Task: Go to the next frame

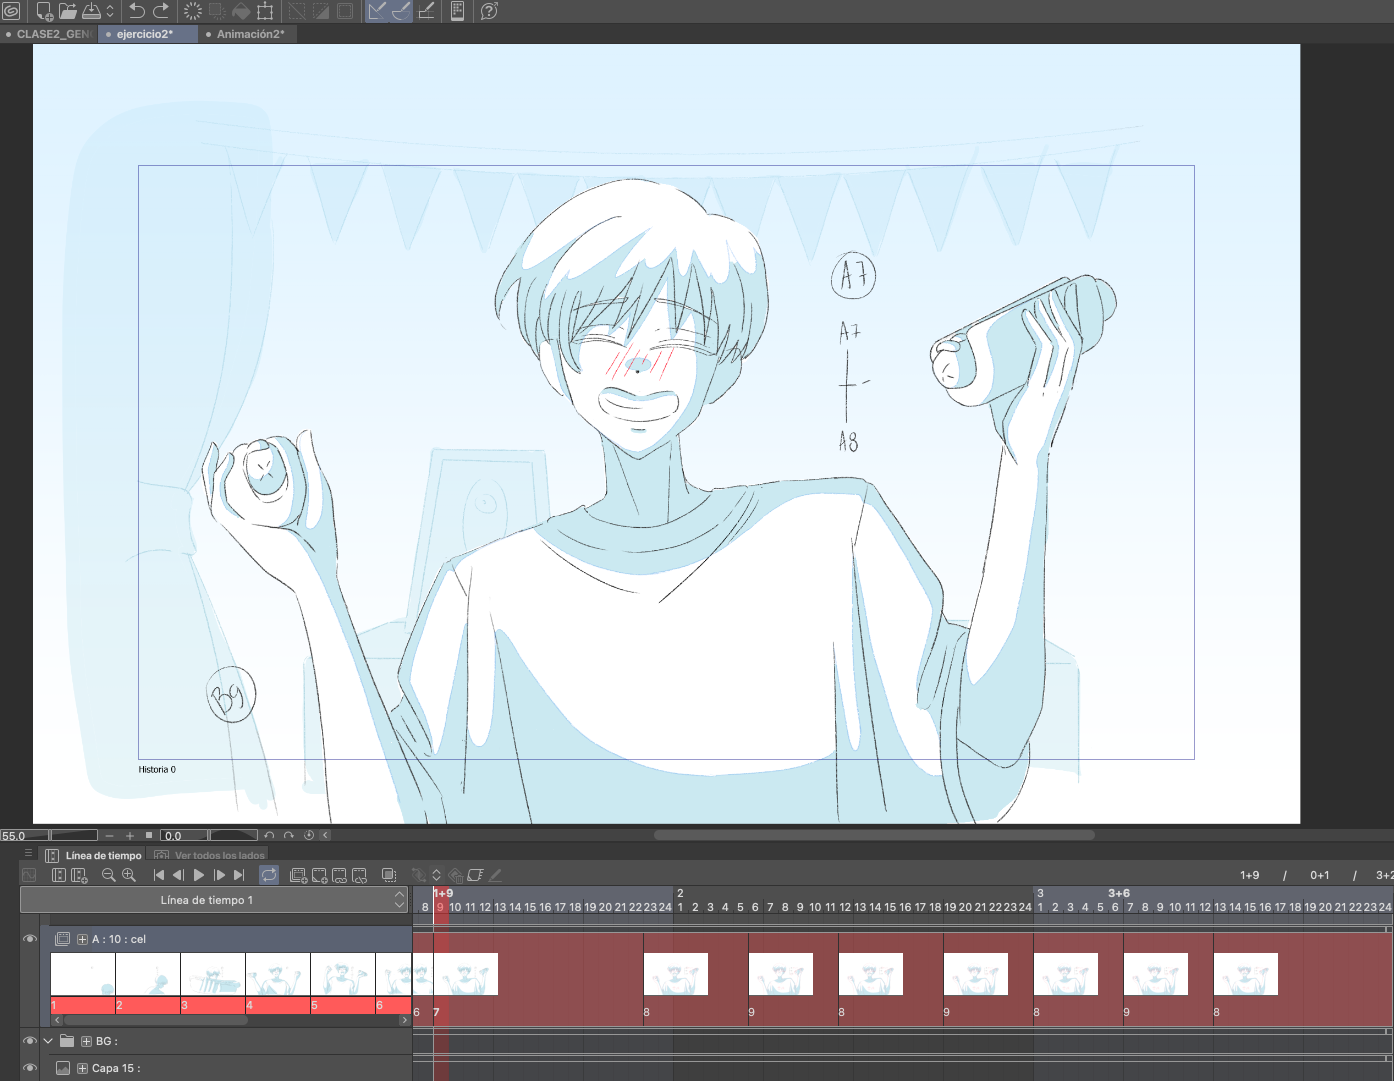Action: pos(219,875)
